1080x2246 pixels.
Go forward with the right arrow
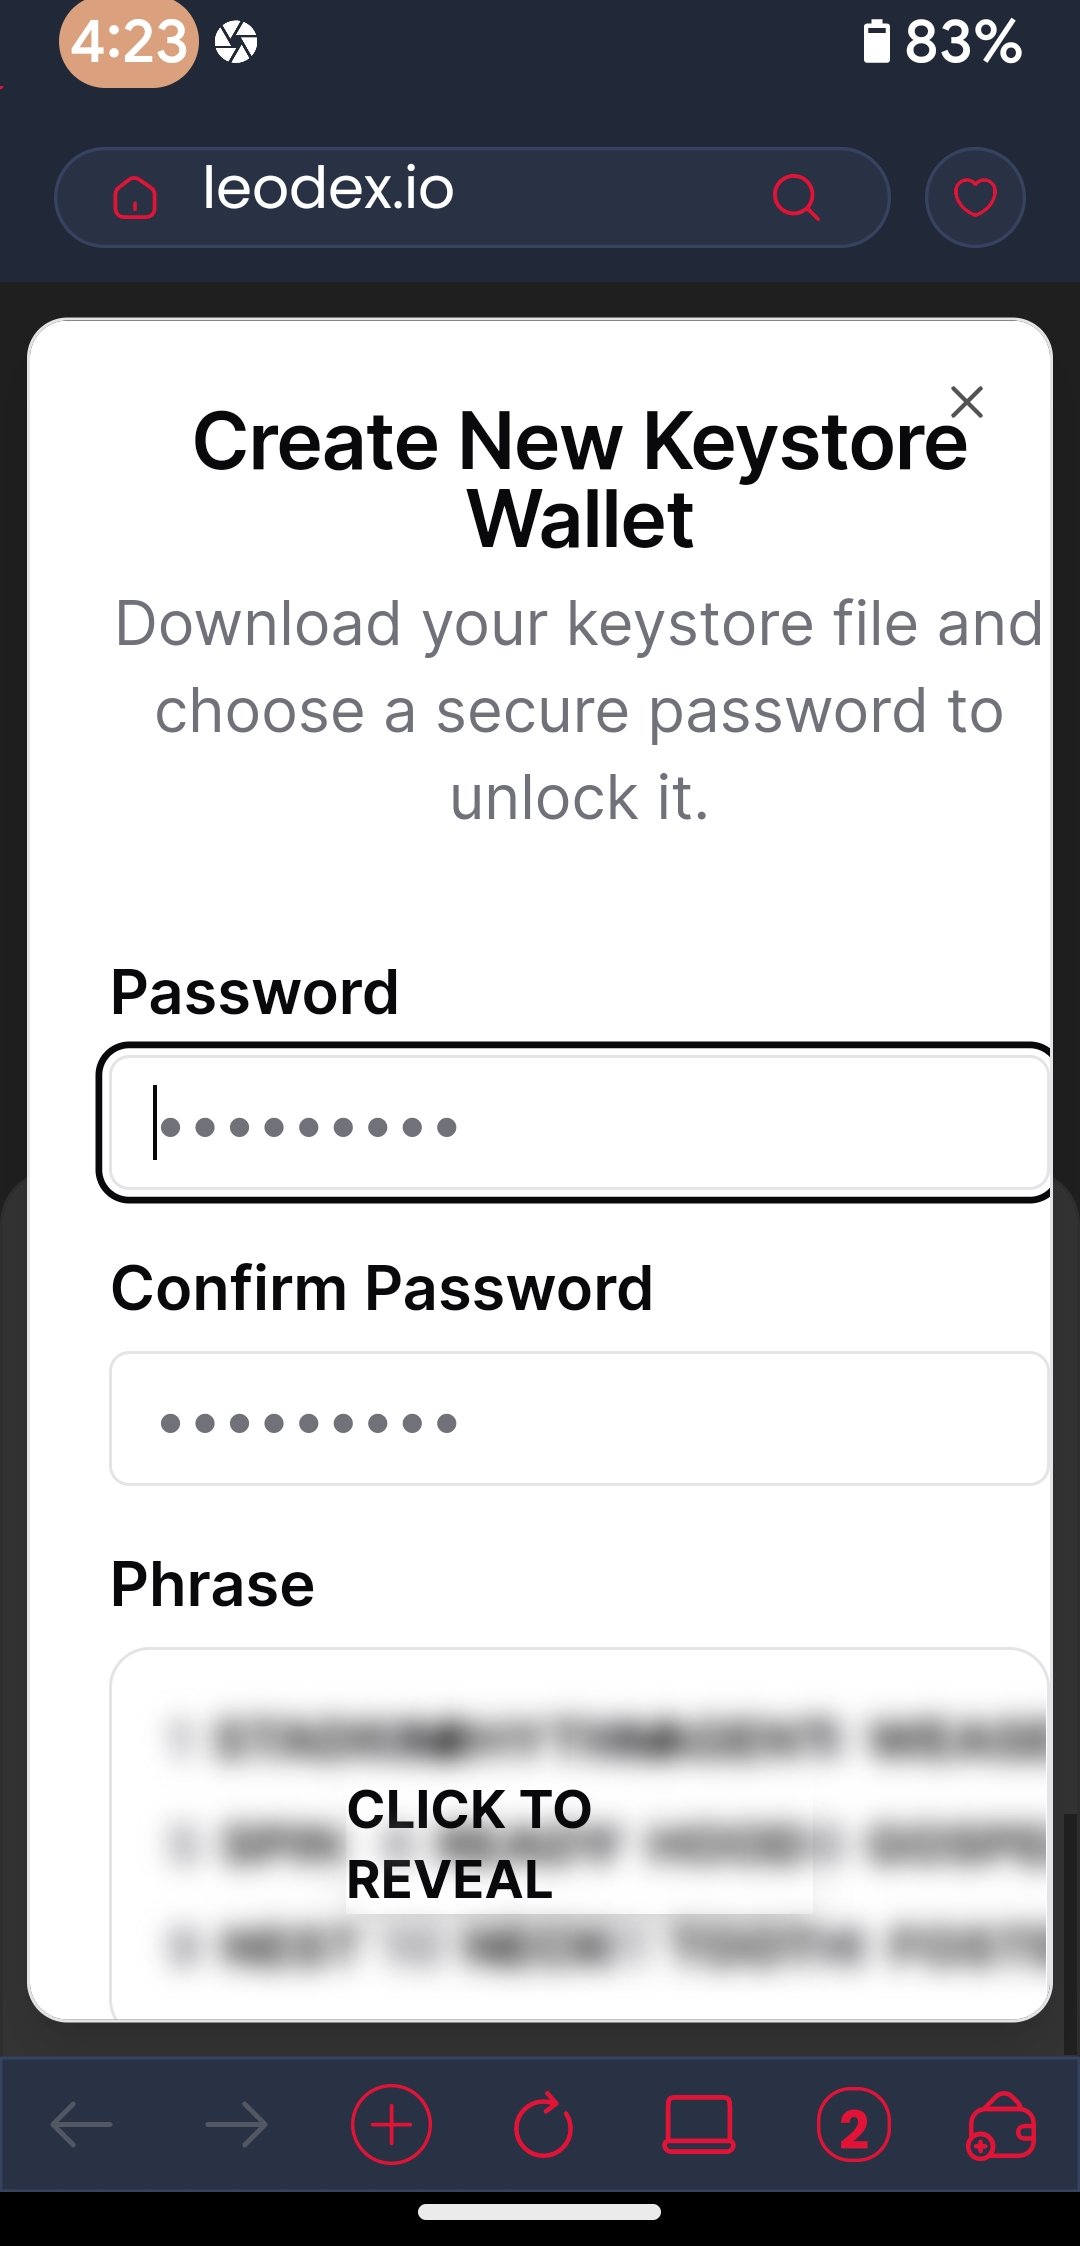[x=236, y=2125]
